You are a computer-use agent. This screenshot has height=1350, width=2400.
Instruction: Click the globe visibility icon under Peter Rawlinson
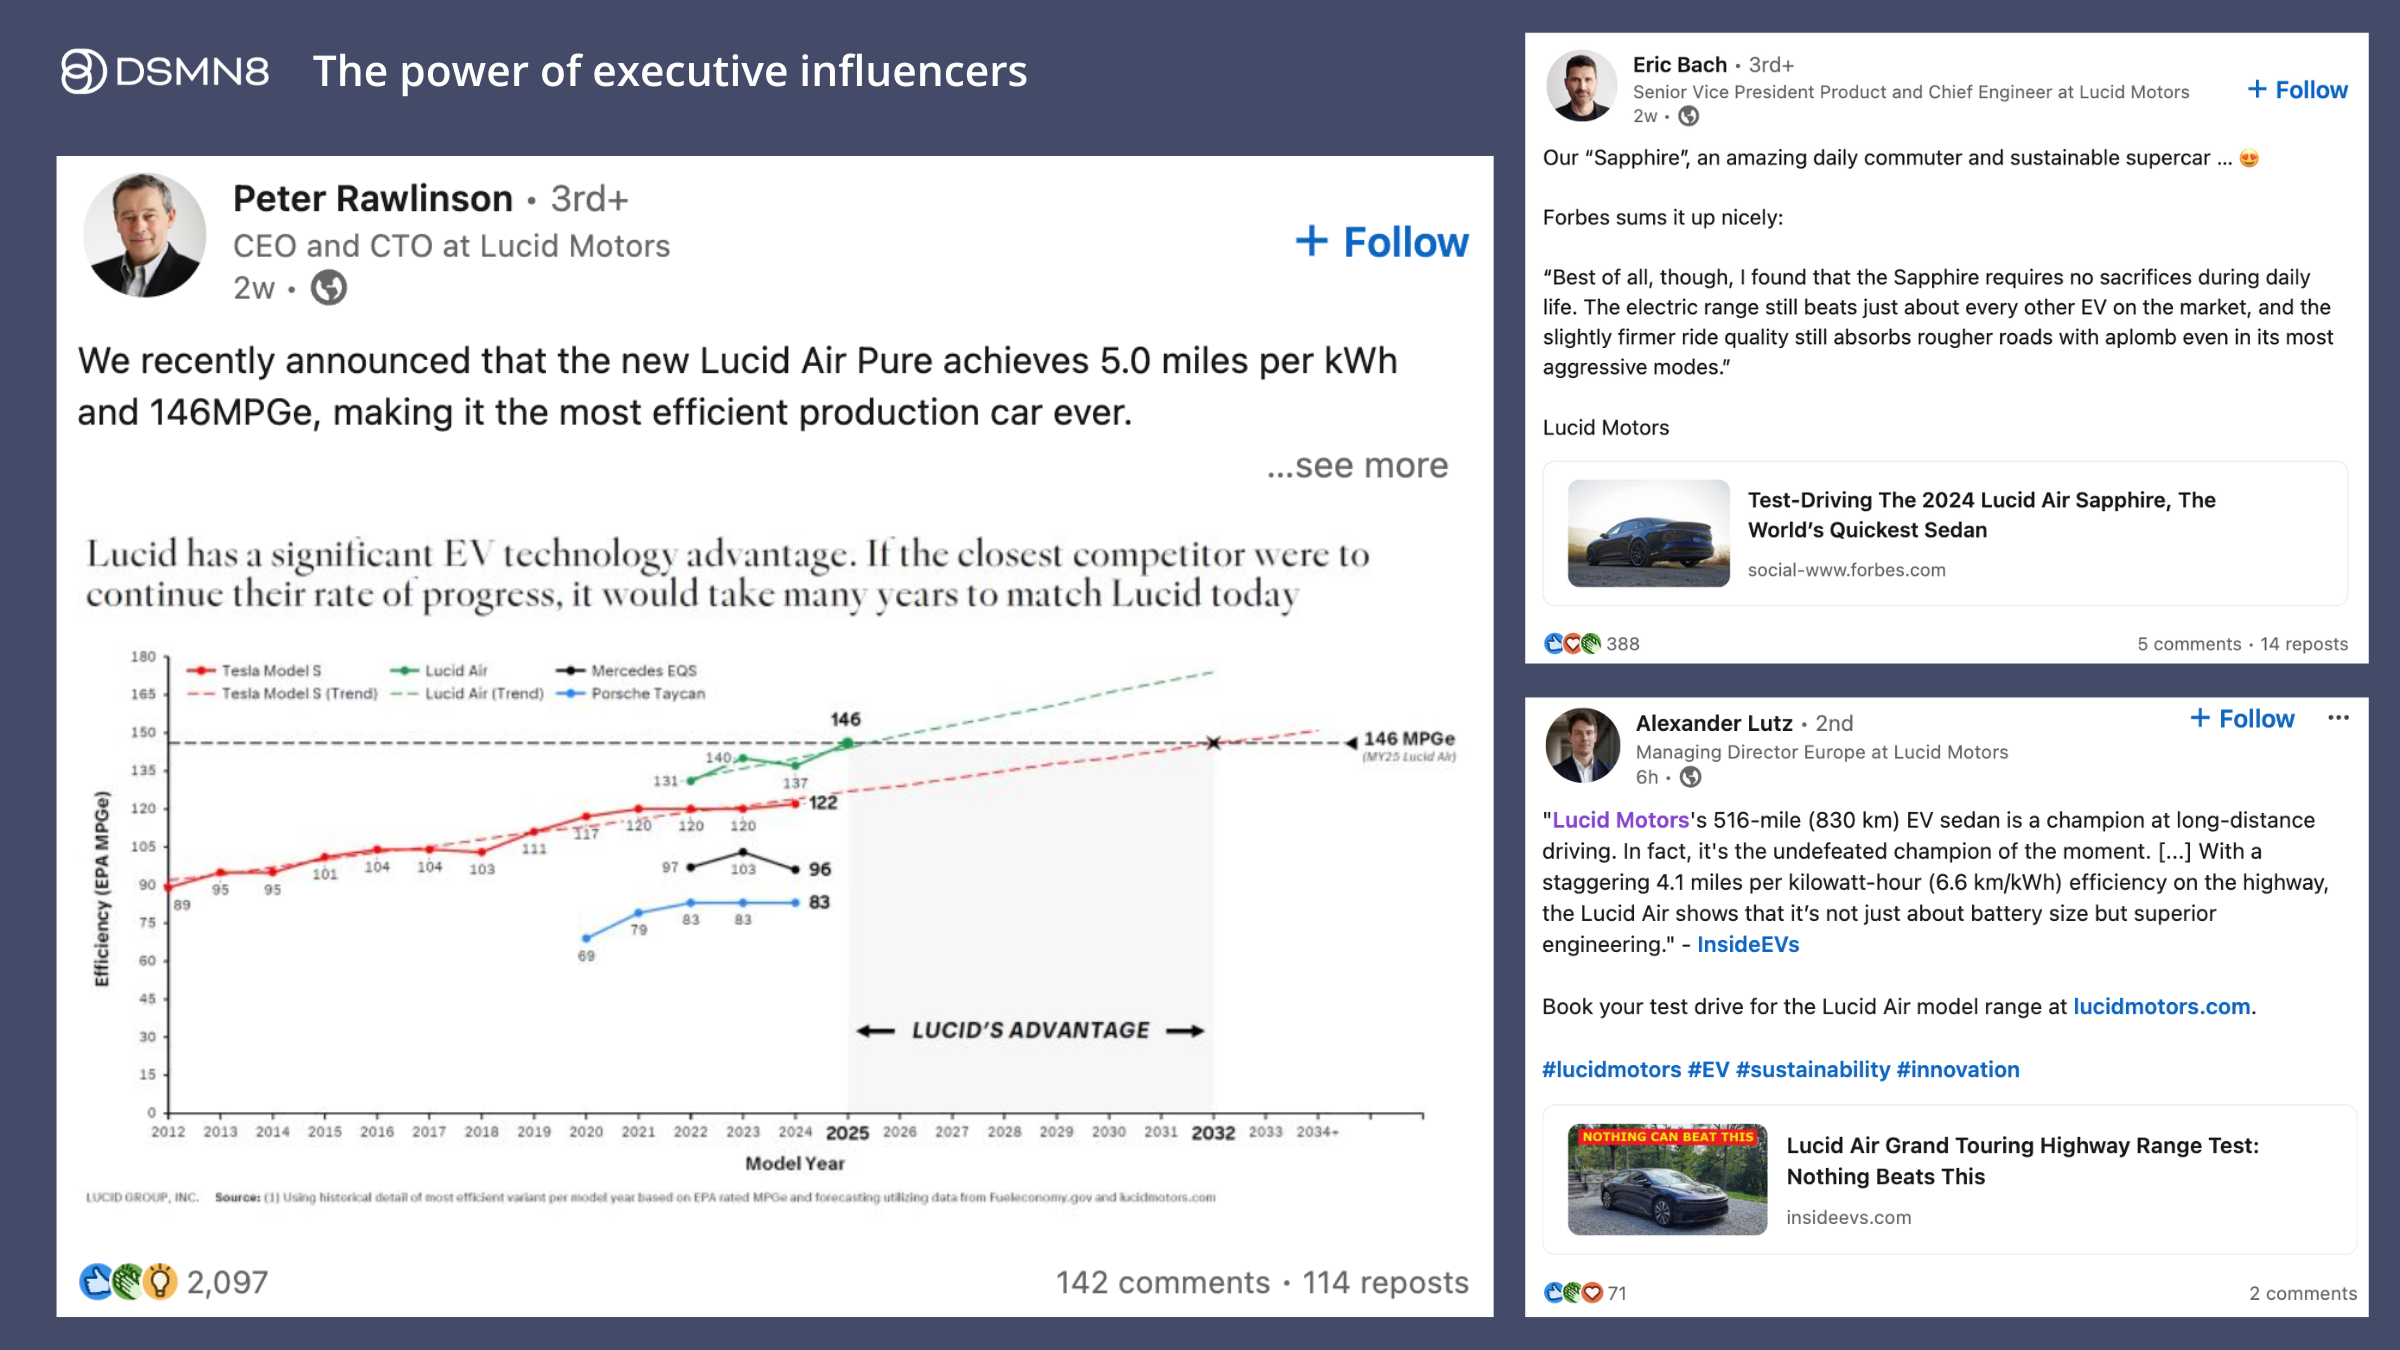pos(328,288)
